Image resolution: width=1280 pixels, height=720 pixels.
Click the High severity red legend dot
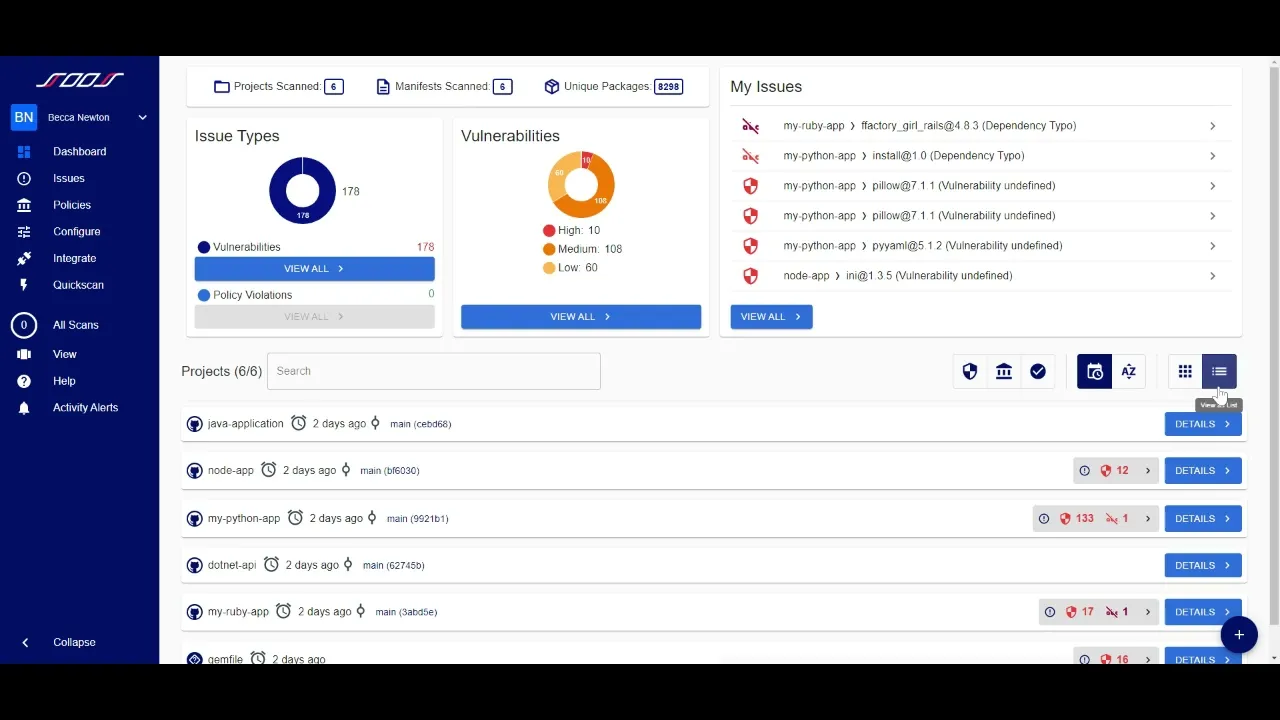[x=549, y=231]
